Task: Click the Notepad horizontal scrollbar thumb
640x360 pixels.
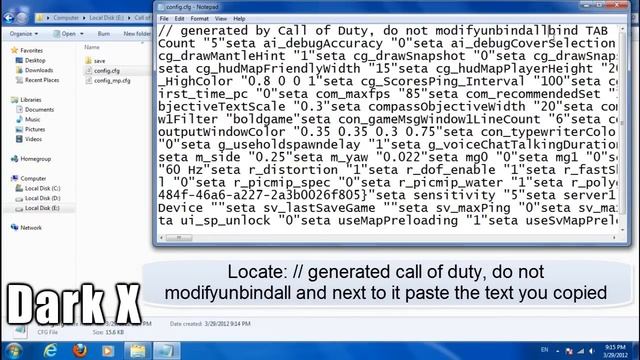Action: pyautogui.click(x=179, y=237)
